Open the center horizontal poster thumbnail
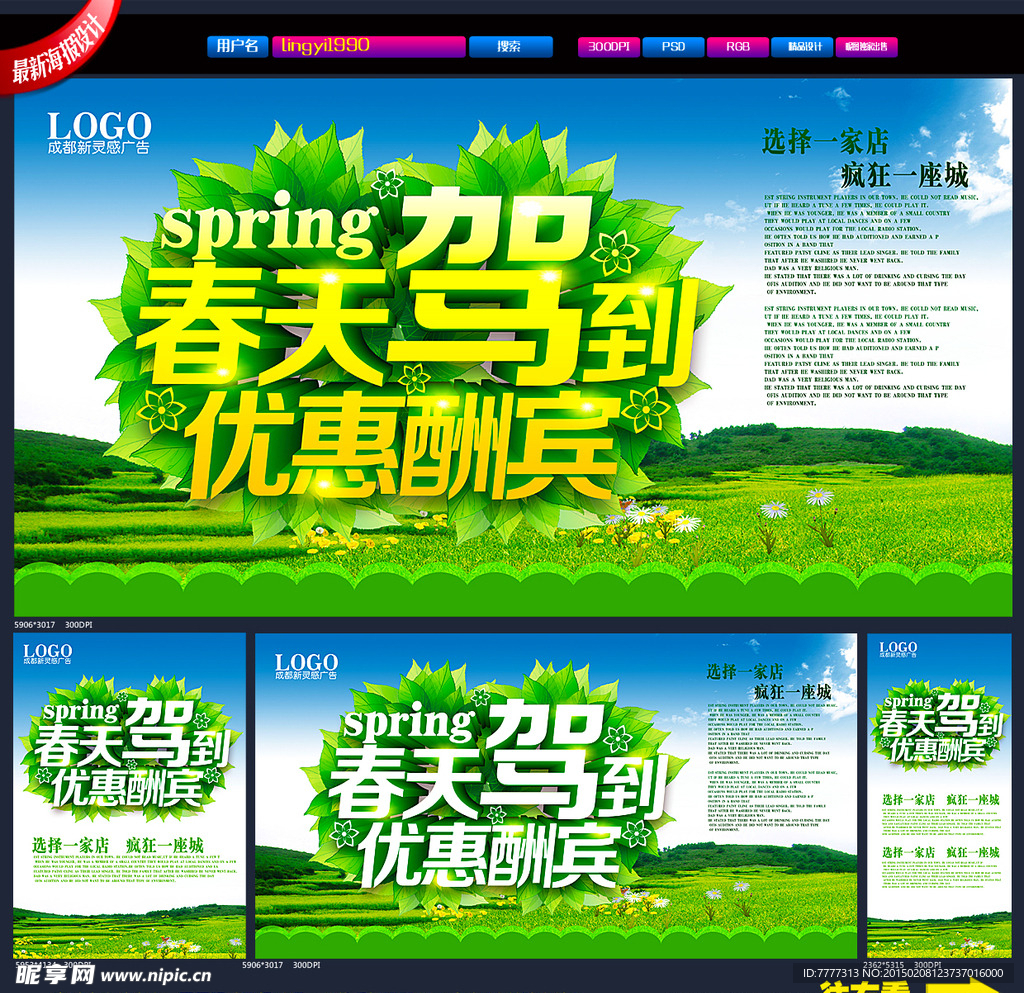 (x=556, y=795)
